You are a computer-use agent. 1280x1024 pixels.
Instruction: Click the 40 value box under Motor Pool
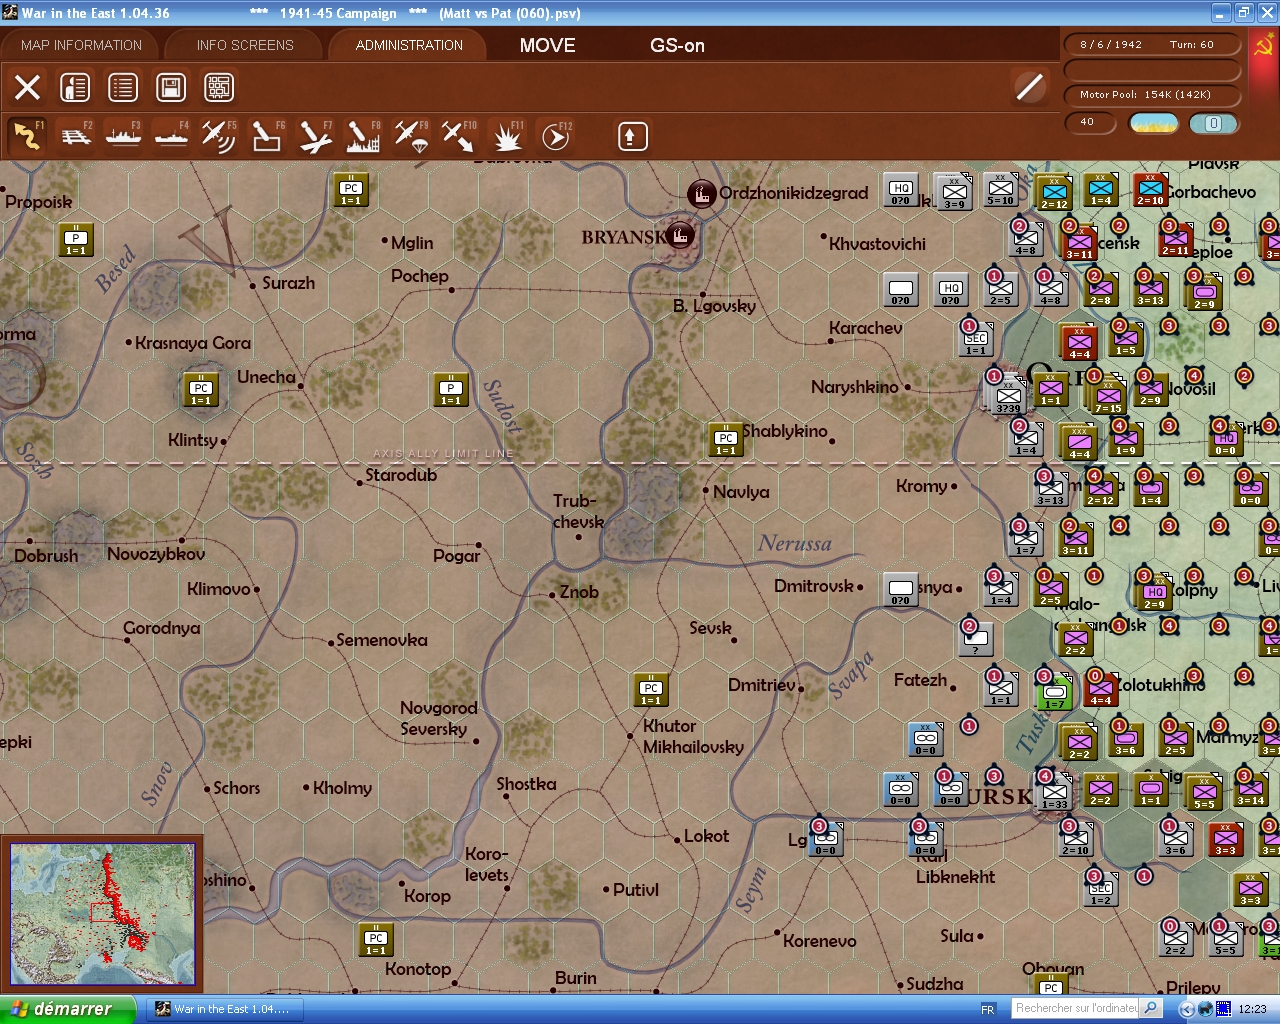pos(1092,123)
